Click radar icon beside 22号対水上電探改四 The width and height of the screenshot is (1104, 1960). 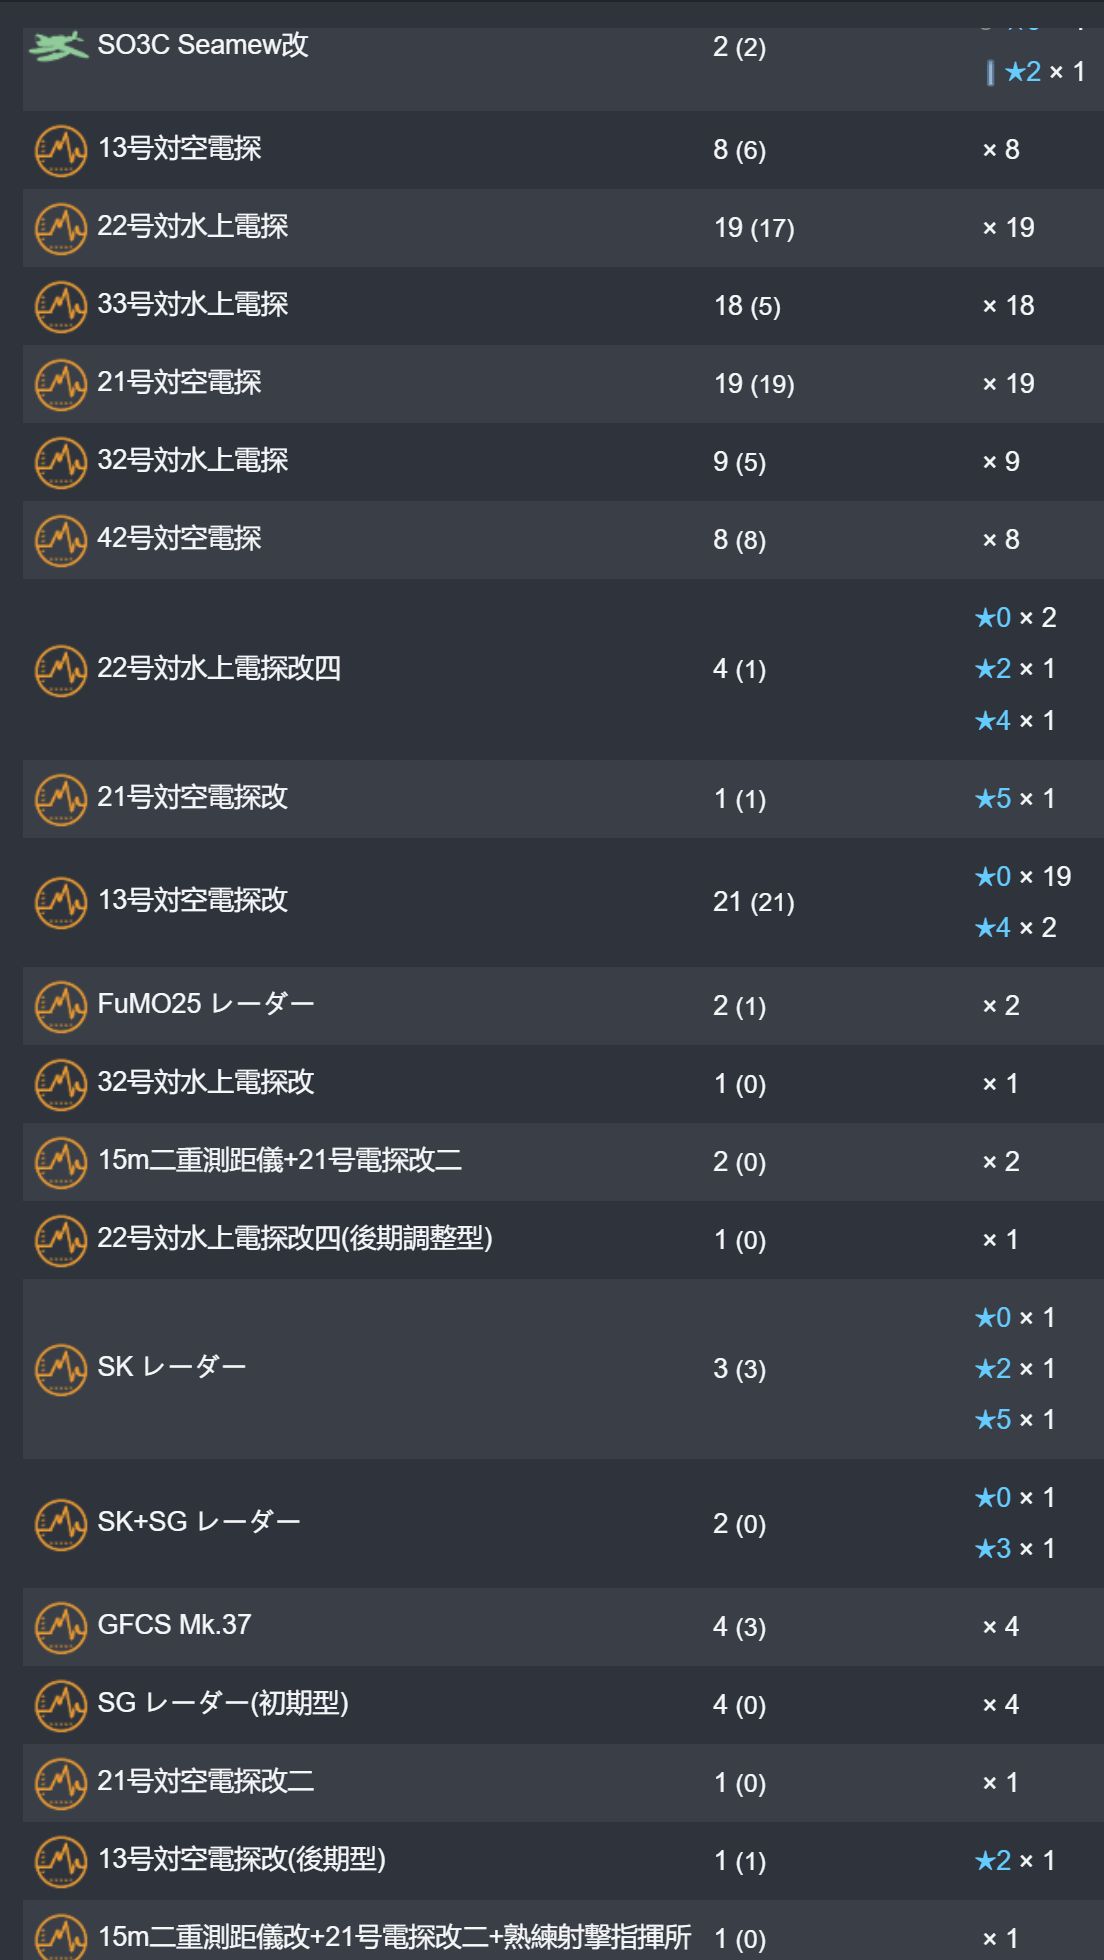pos(61,670)
